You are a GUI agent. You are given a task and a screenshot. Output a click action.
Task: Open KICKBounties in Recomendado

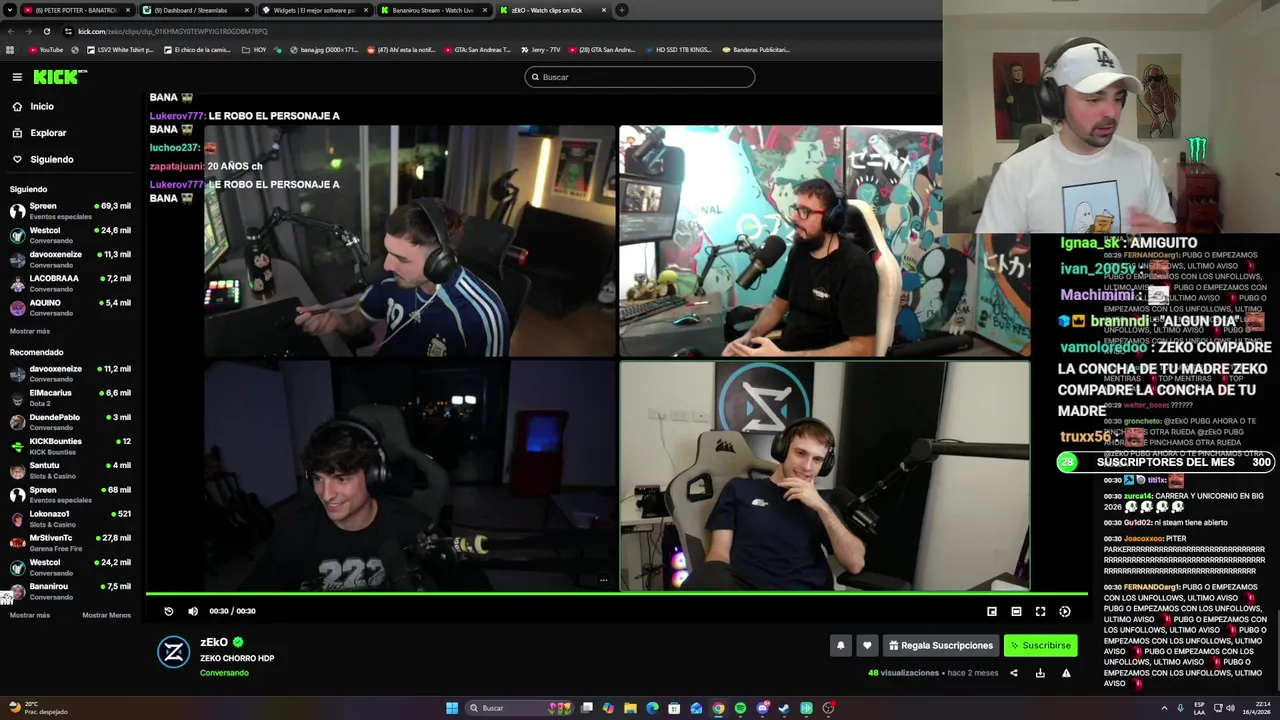point(70,445)
